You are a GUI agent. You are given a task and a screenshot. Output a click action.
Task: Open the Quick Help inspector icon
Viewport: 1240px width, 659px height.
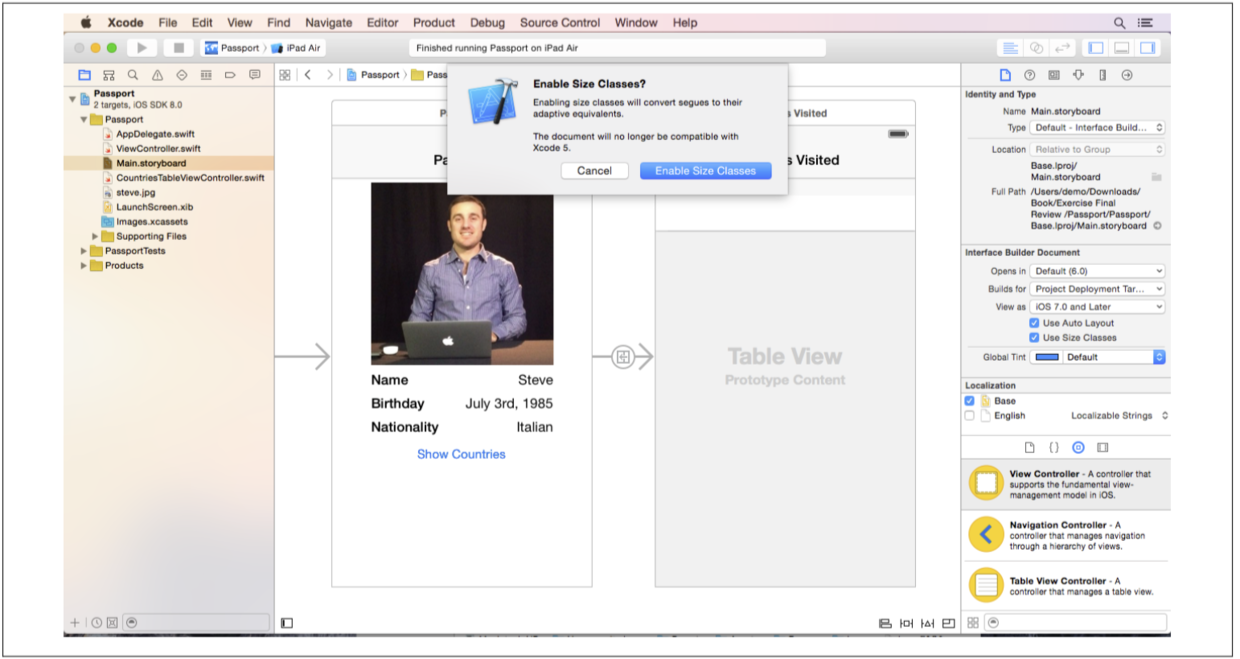1030,75
